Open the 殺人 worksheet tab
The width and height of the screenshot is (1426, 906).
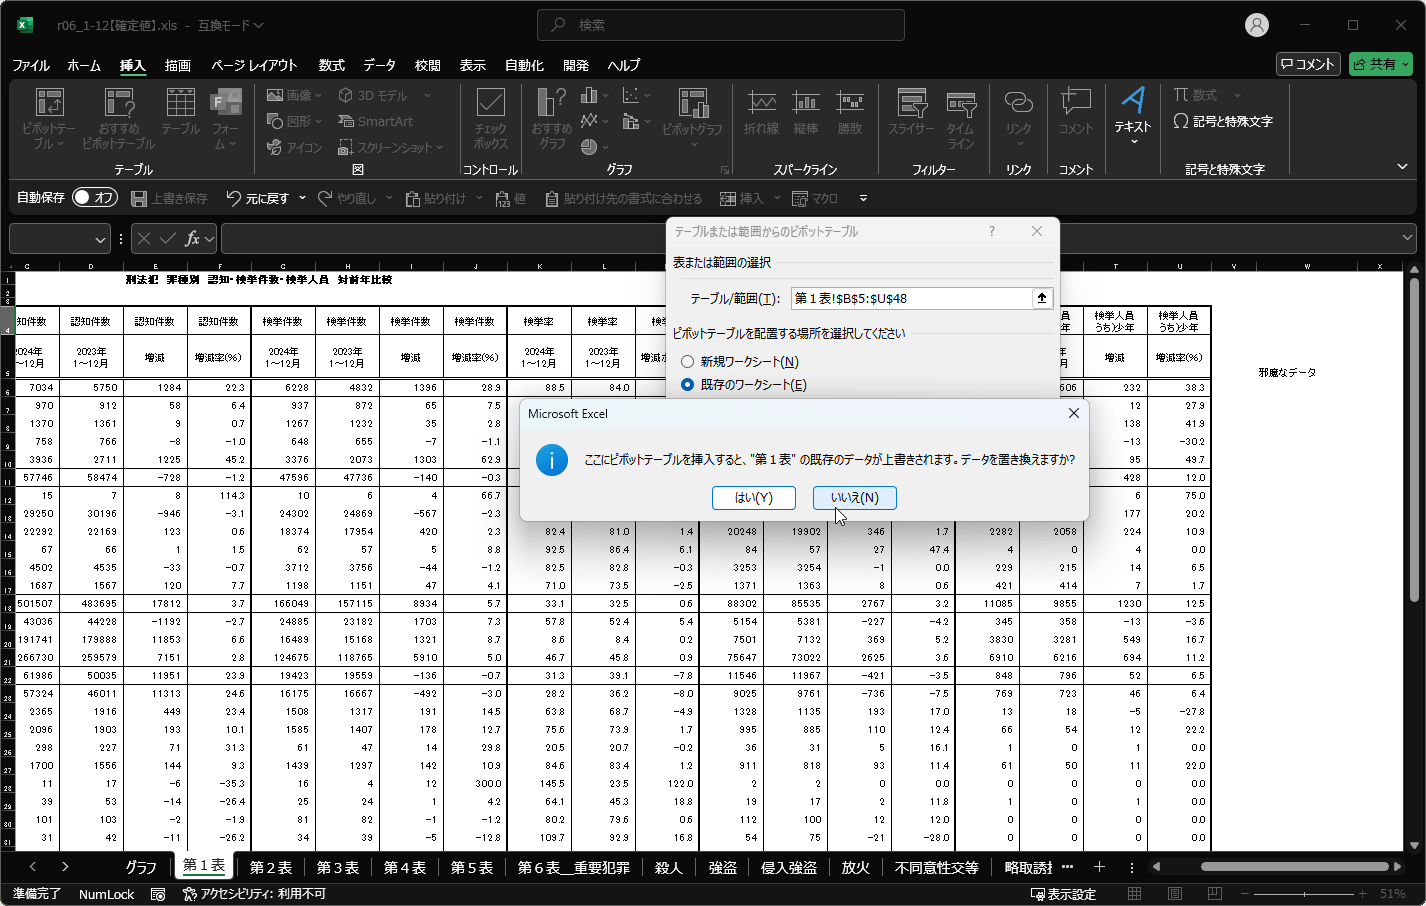tap(669, 867)
